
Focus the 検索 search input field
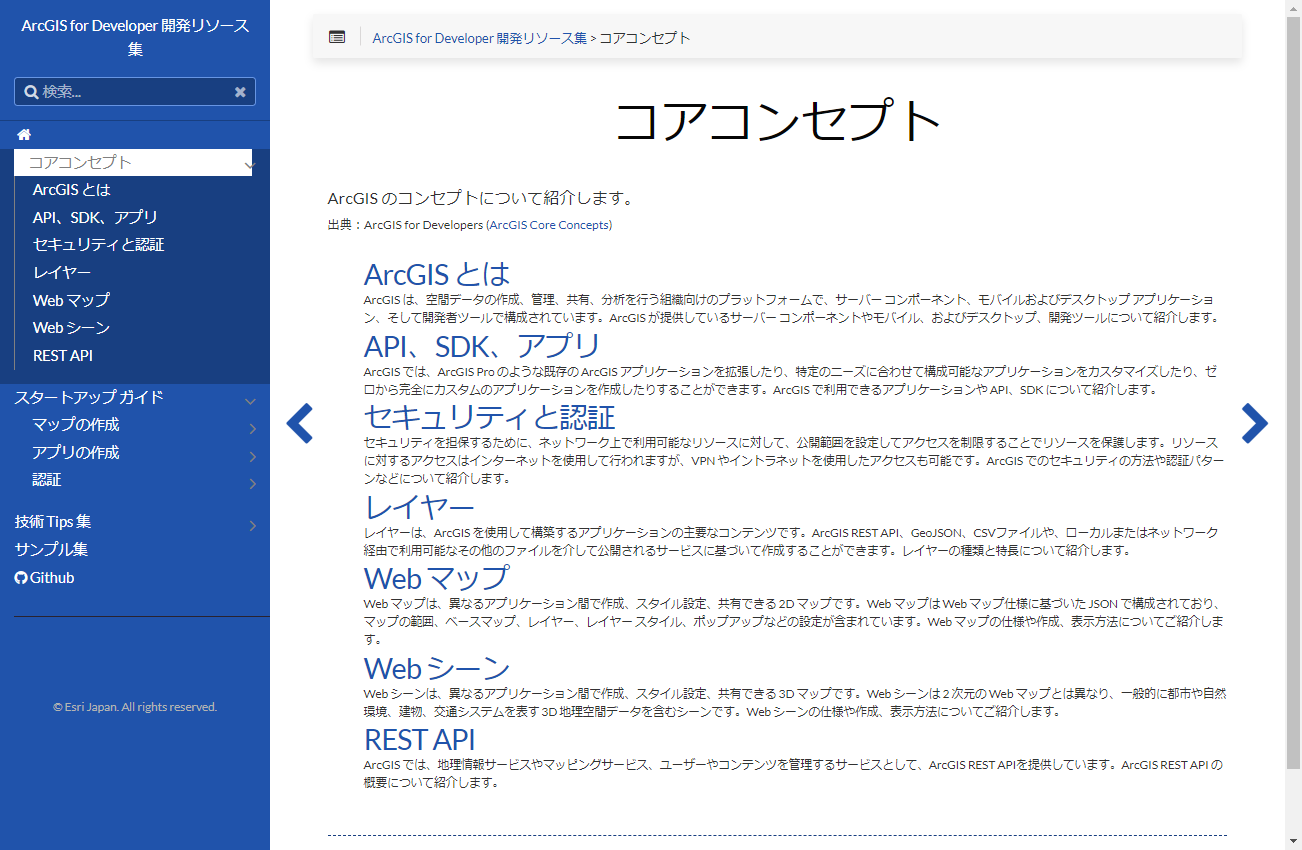[135, 92]
